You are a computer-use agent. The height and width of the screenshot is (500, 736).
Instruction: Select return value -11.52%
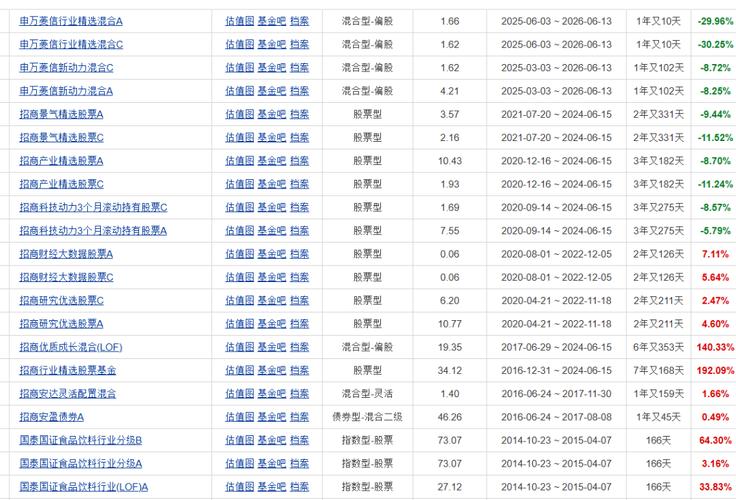(715, 138)
